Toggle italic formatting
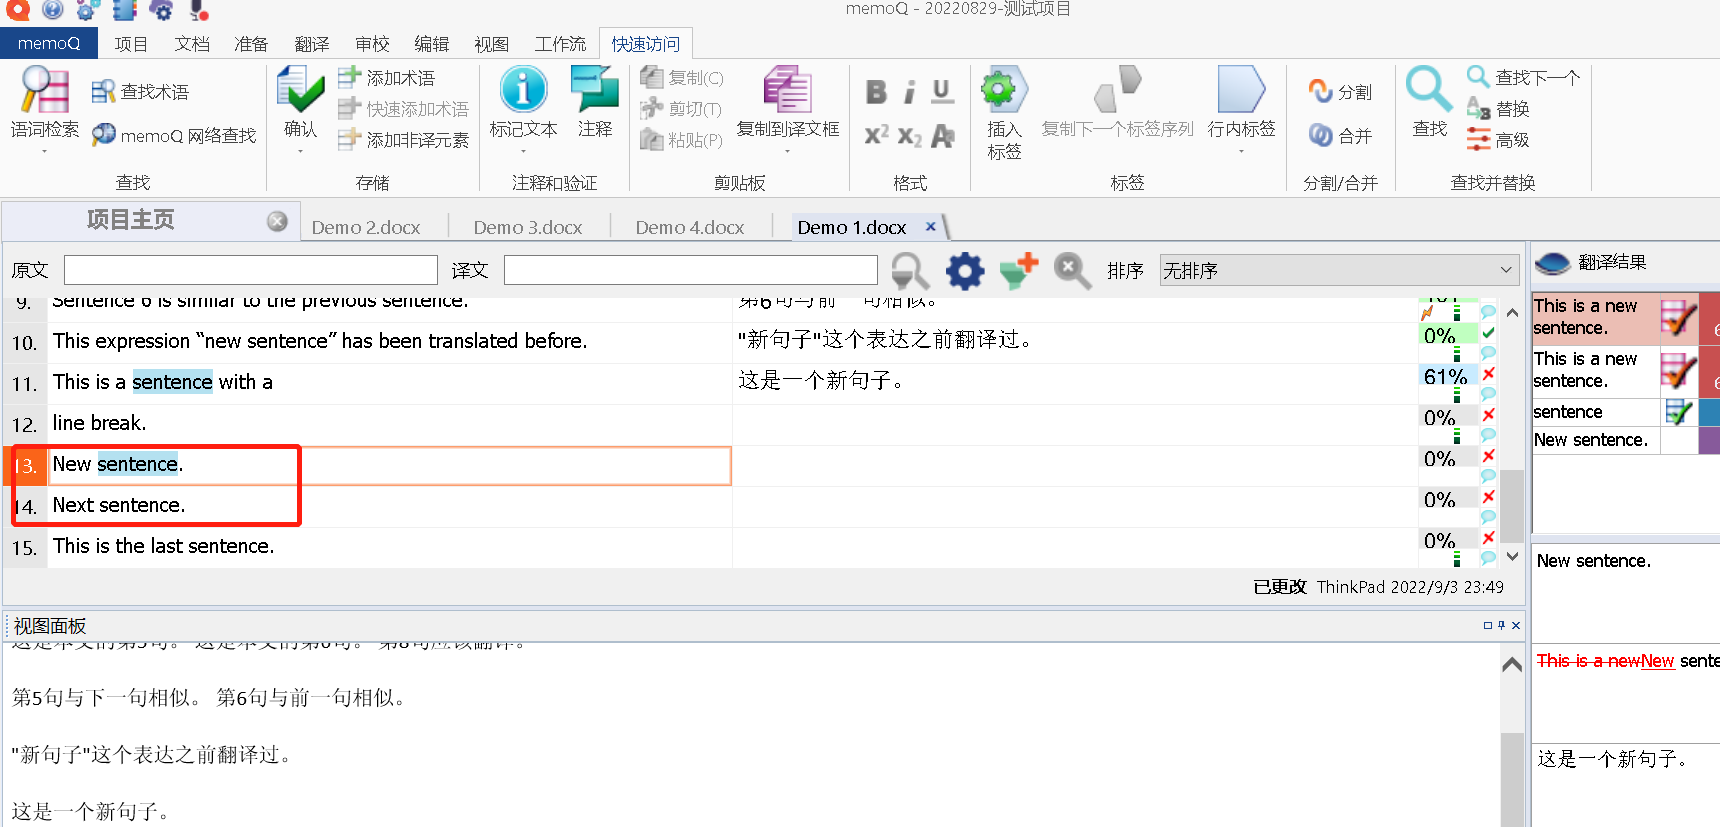This screenshot has width=1720, height=827. point(909,92)
